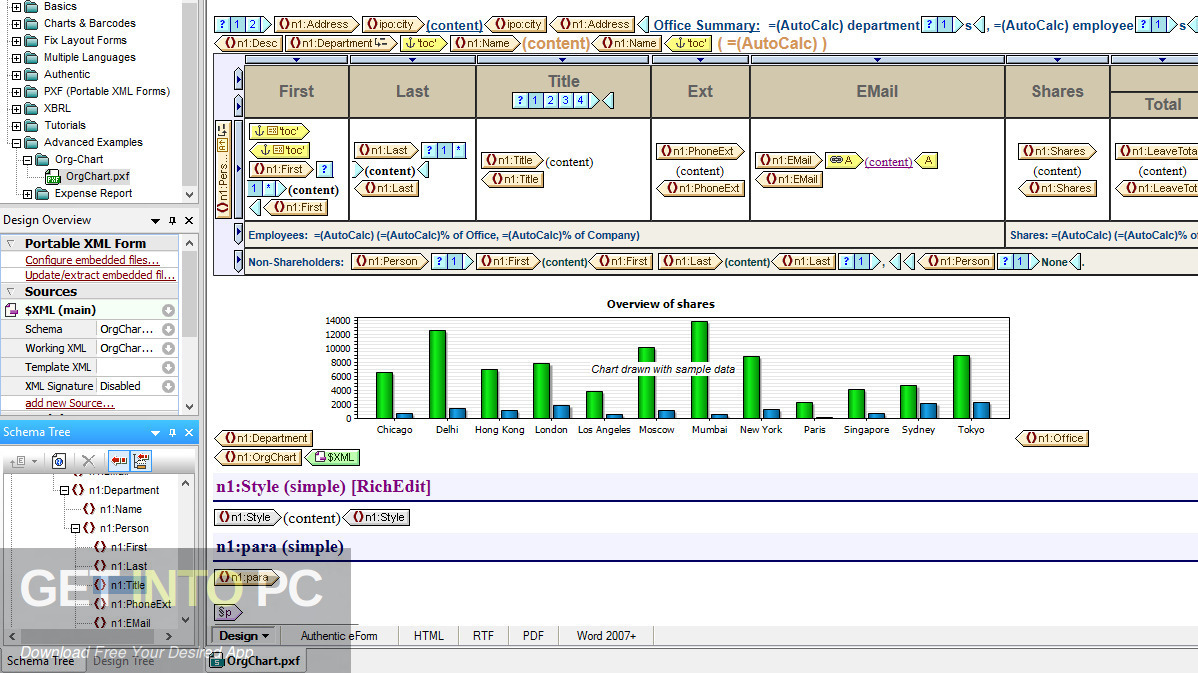
Task: Switch to Authentic eForm tab
Action: tap(338, 636)
